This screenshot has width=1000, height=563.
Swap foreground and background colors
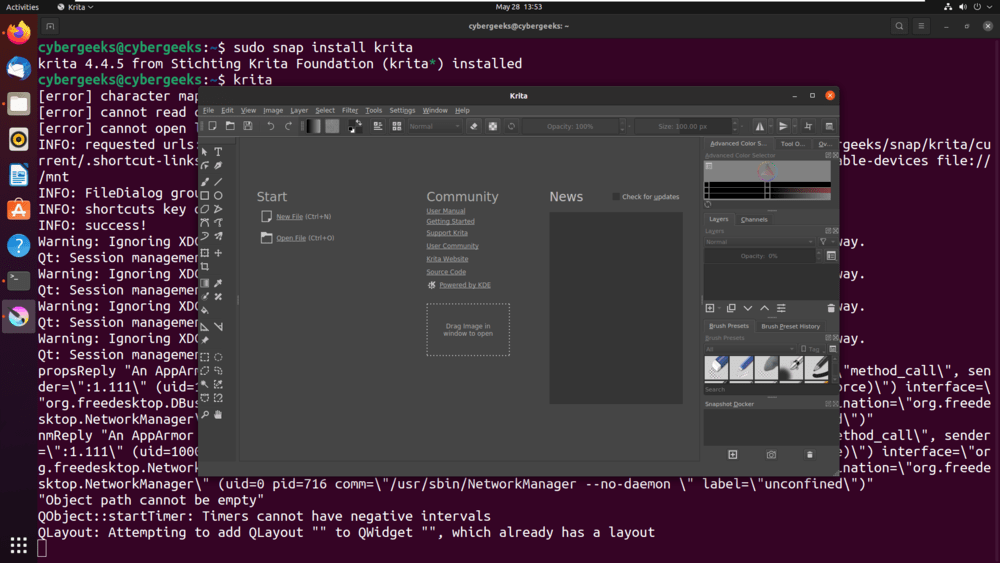coord(359,122)
